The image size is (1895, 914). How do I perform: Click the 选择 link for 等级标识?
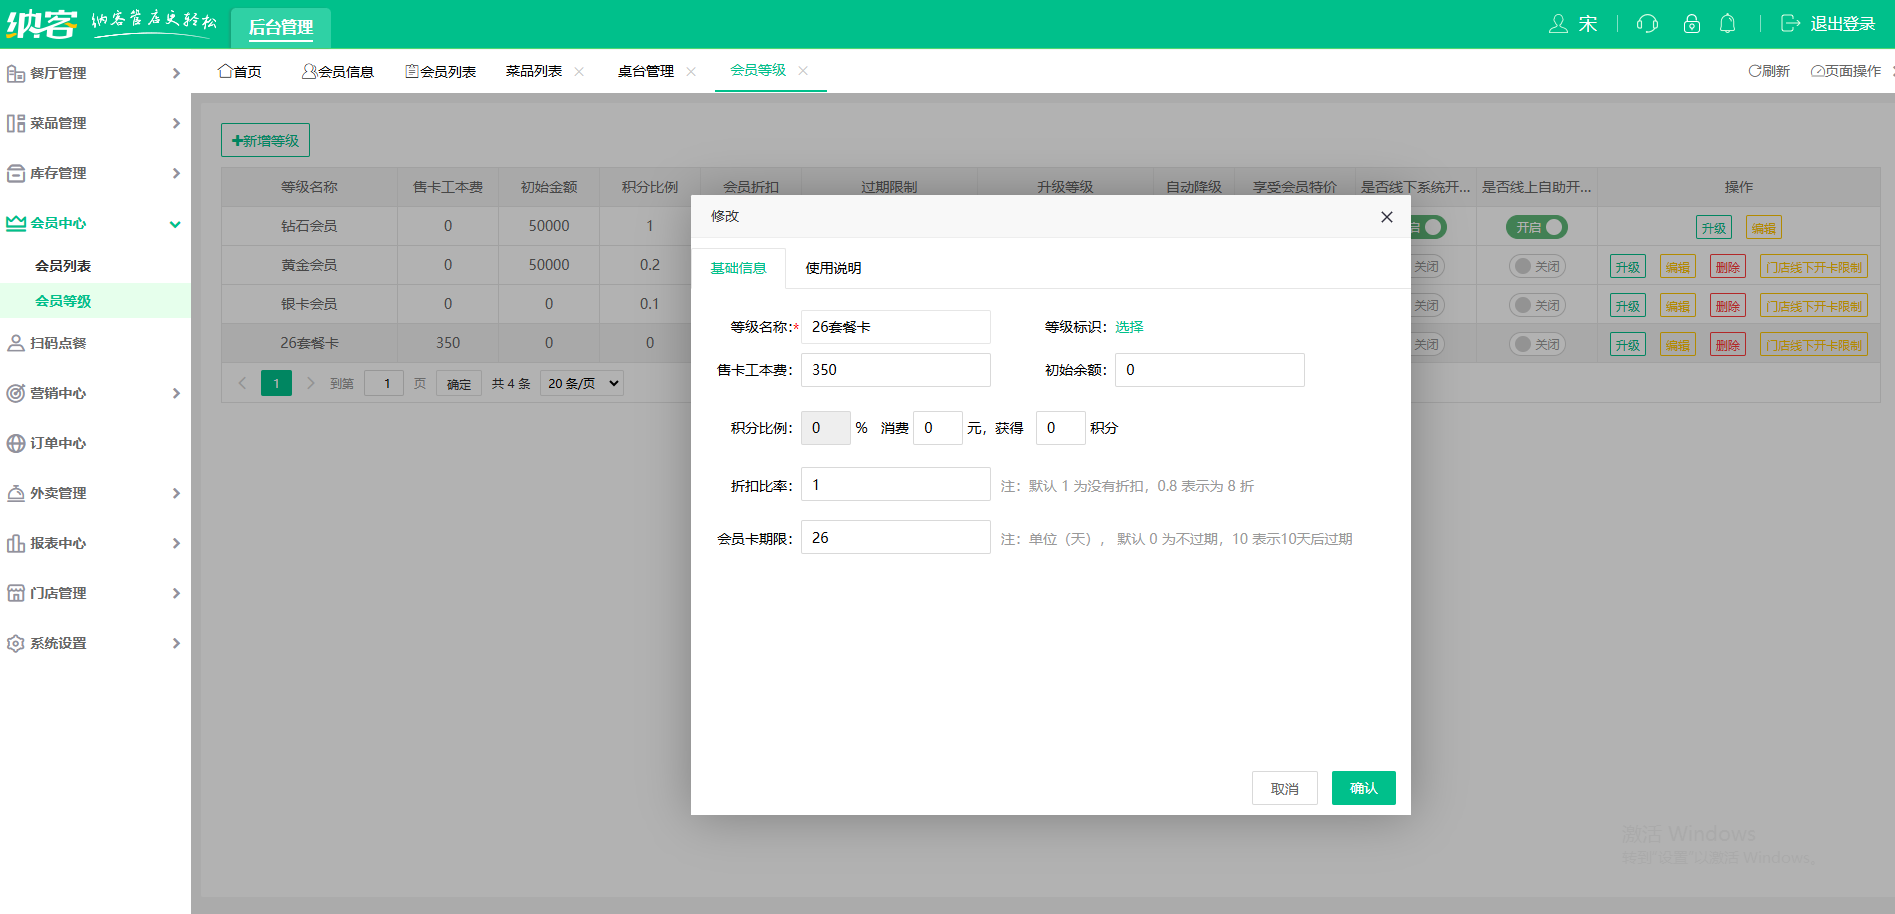click(1129, 327)
